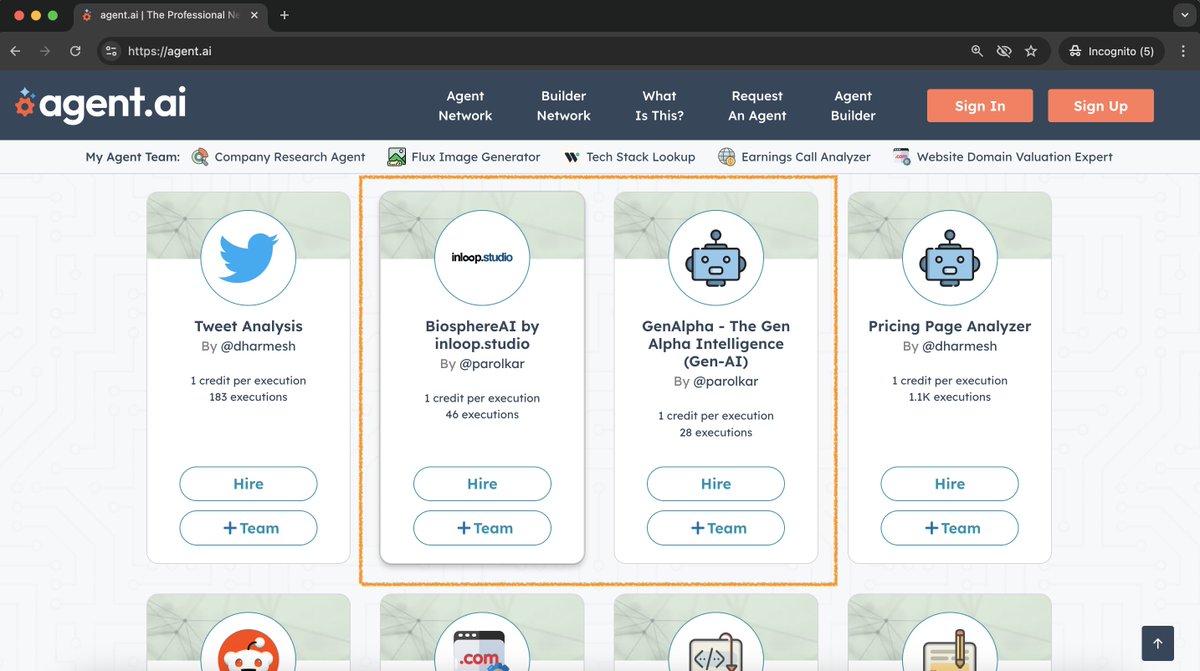This screenshot has height=671, width=1200.
Task: Open a new tab with plus button
Action: tap(284, 15)
